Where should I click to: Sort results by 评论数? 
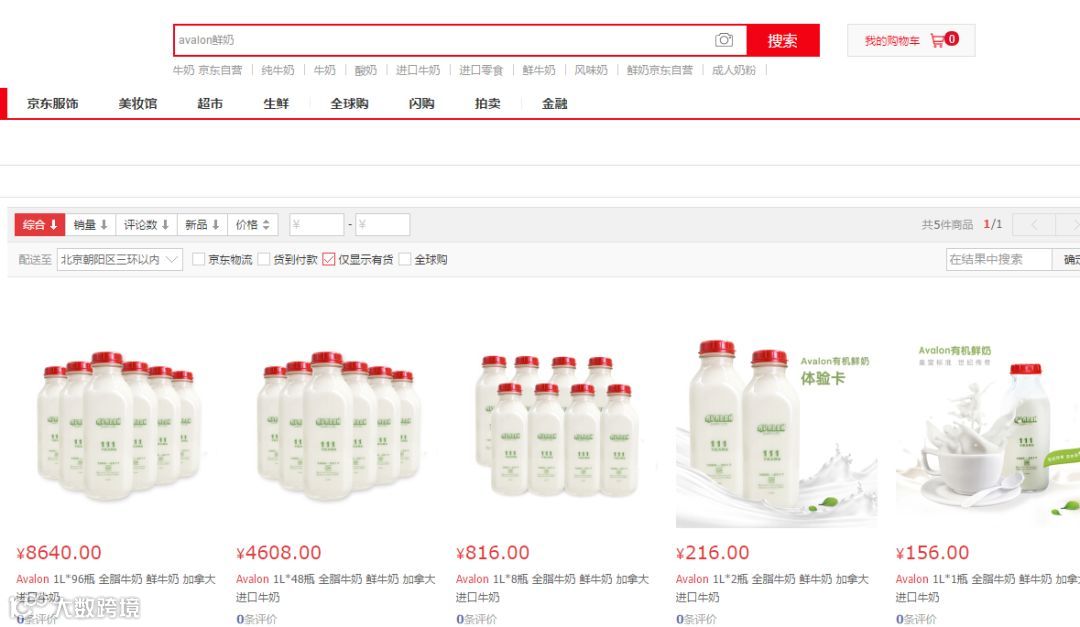pyautogui.click(x=146, y=225)
